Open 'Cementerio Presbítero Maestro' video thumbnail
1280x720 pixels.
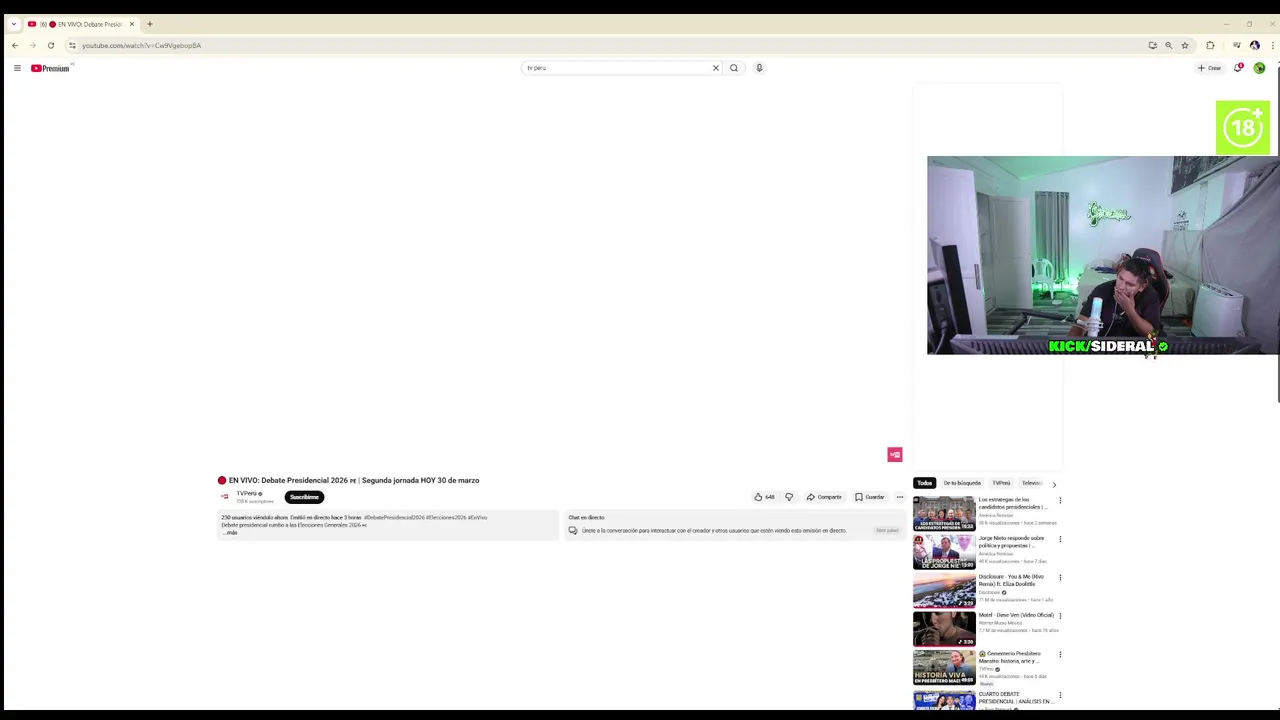(x=944, y=667)
